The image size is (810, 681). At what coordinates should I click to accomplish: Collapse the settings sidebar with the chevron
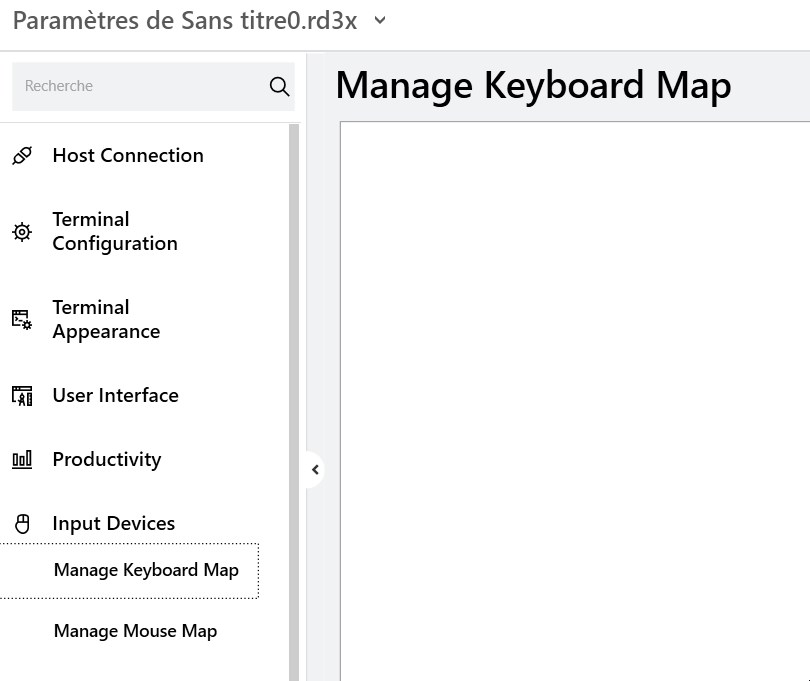click(316, 469)
